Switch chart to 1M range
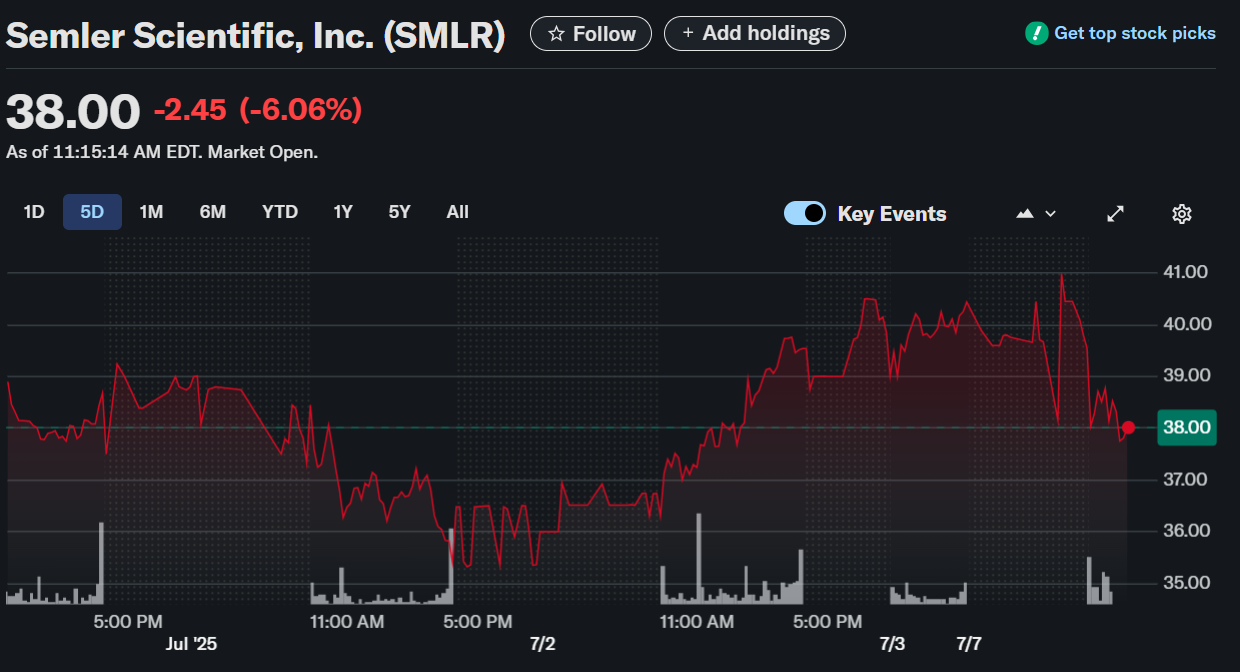The image size is (1240, 672). click(151, 212)
